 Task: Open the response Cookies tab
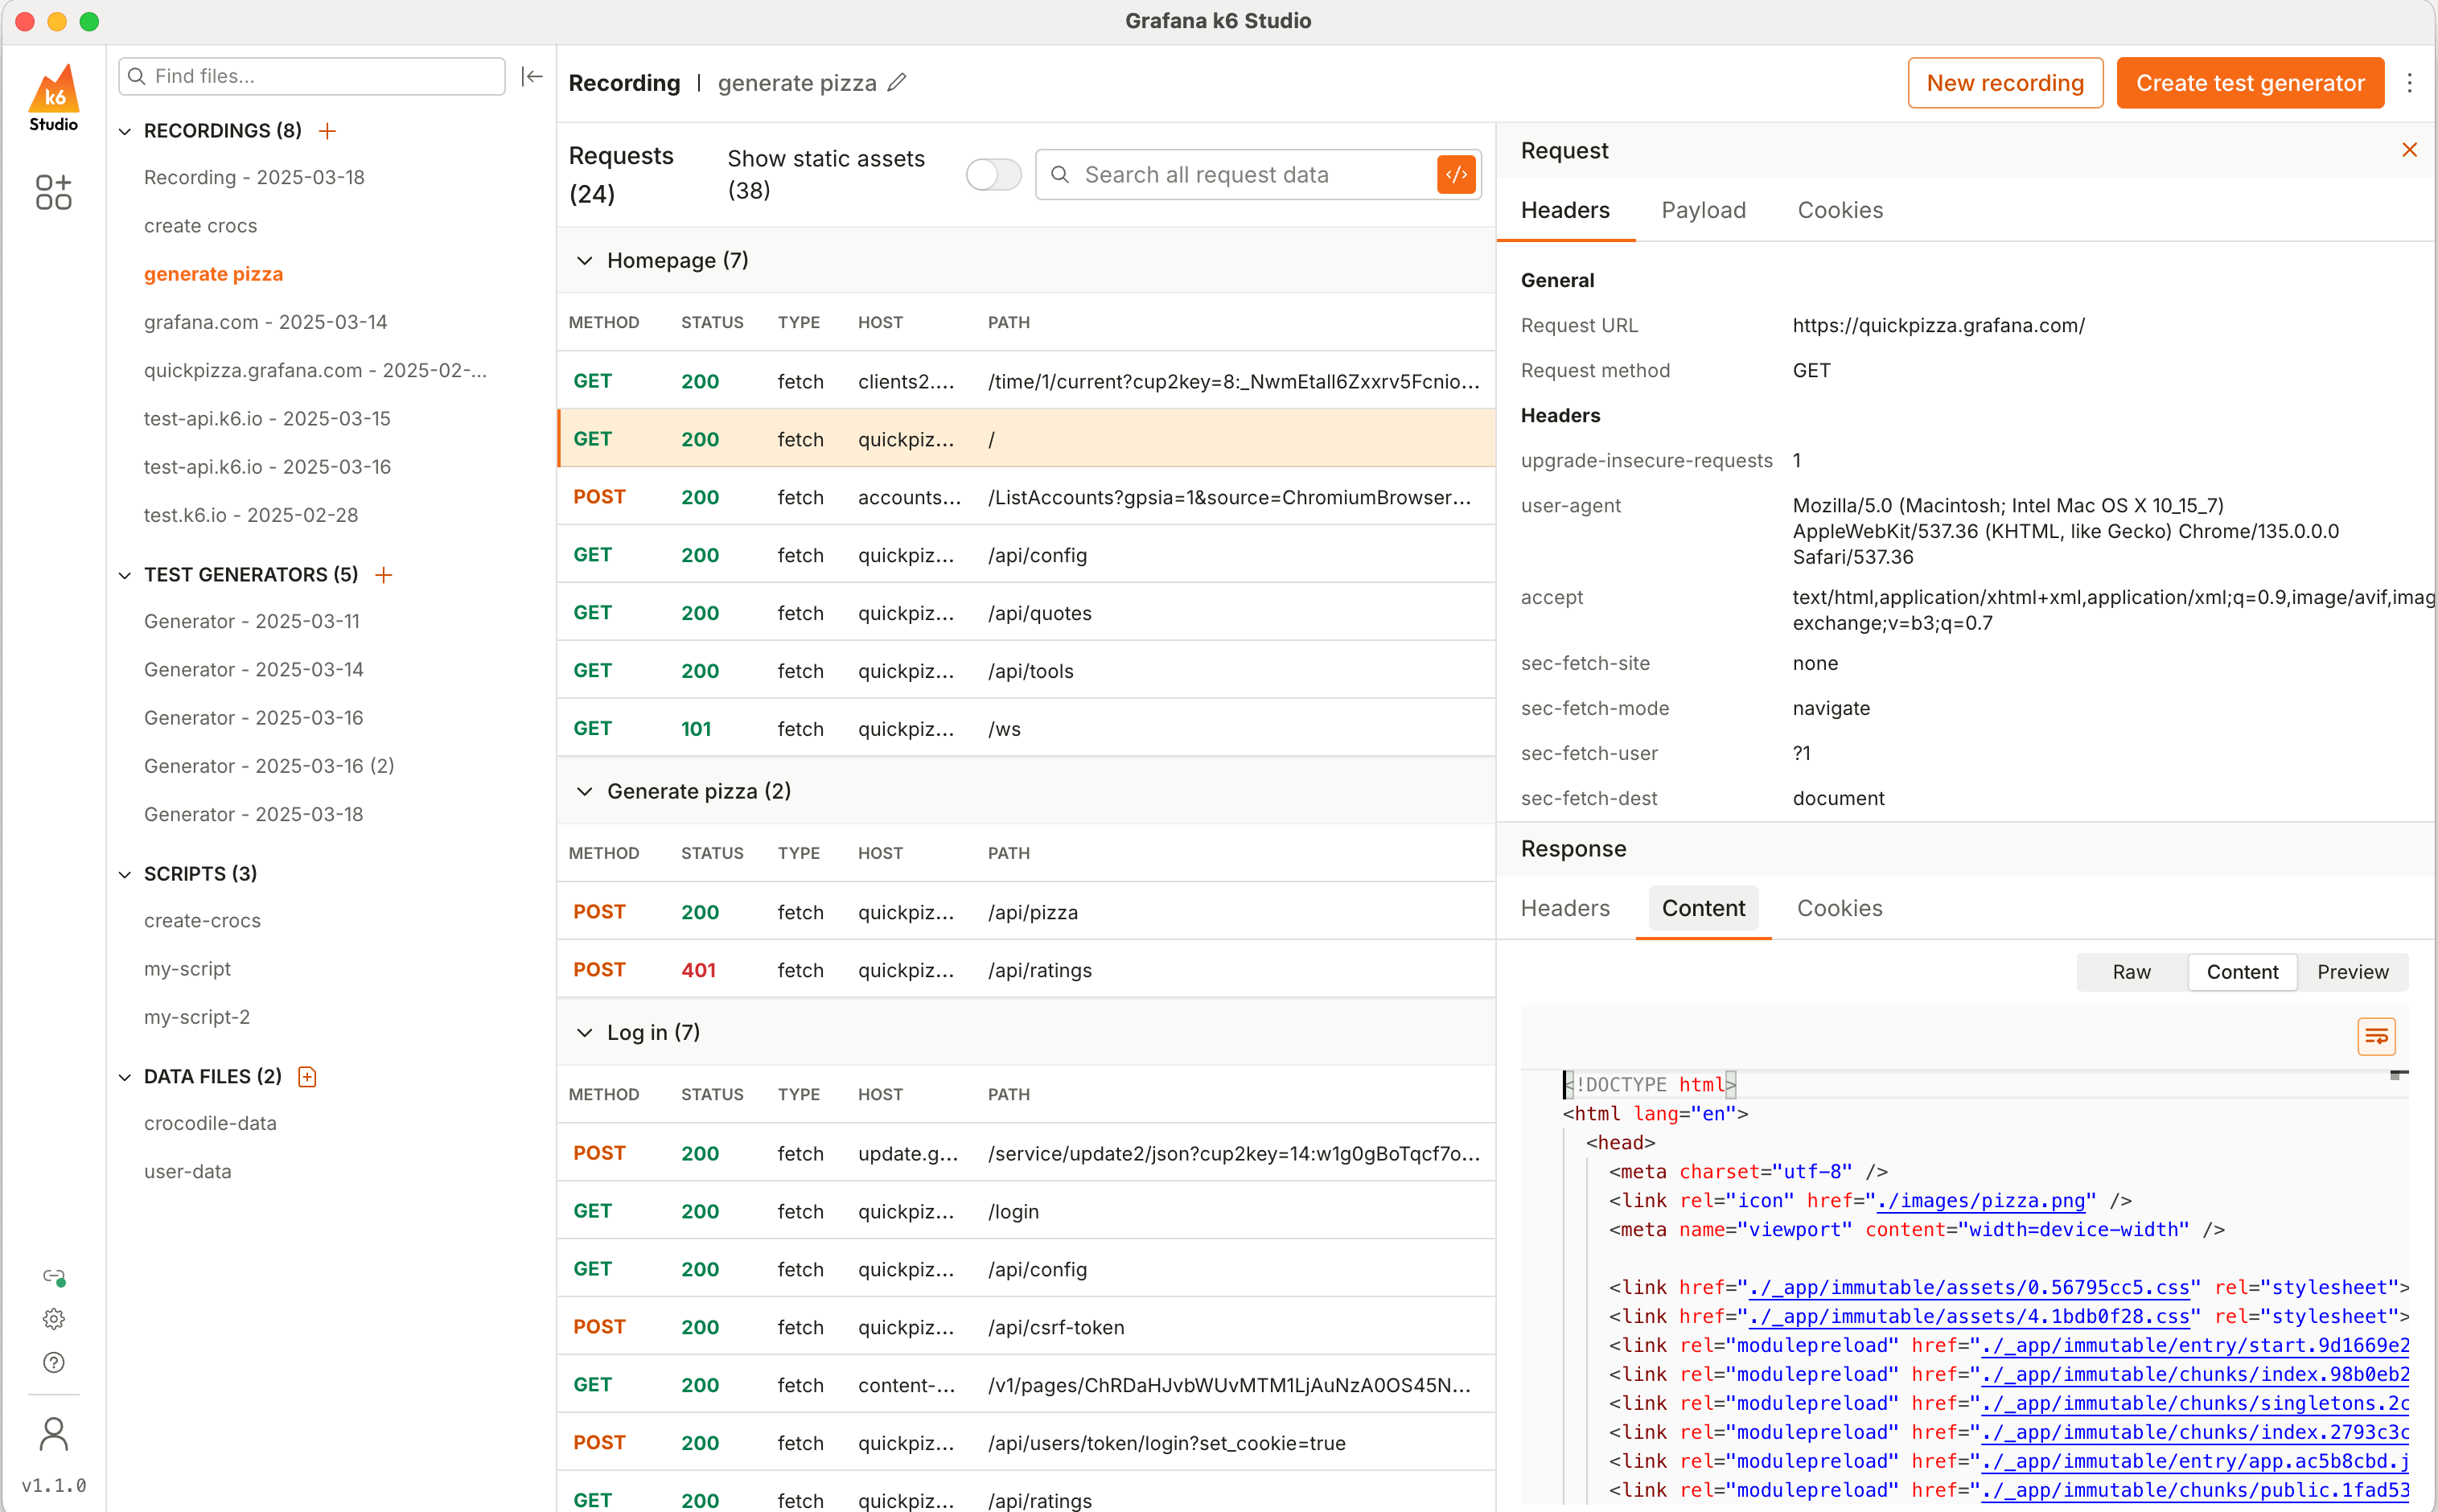click(1839, 908)
